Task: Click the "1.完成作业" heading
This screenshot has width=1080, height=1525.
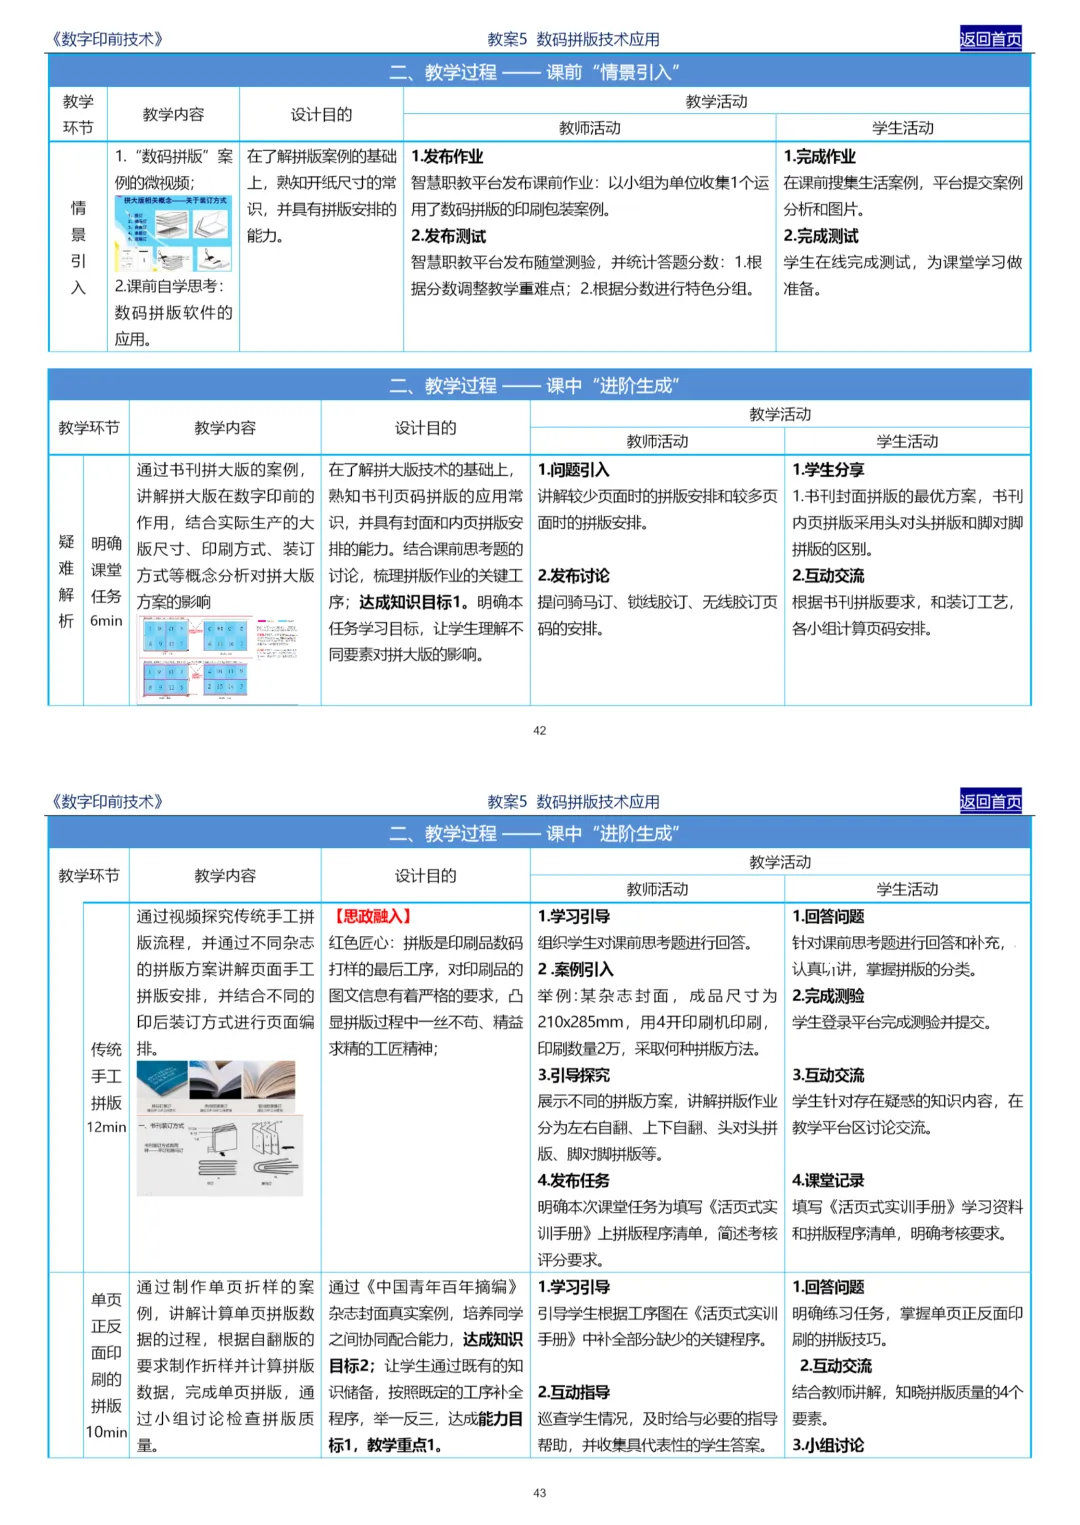Action: [x=820, y=156]
